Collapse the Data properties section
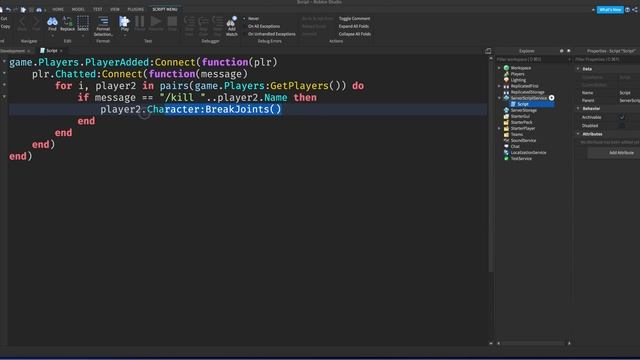The width and height of the screenshot is (640, 360). pos(578,69)
